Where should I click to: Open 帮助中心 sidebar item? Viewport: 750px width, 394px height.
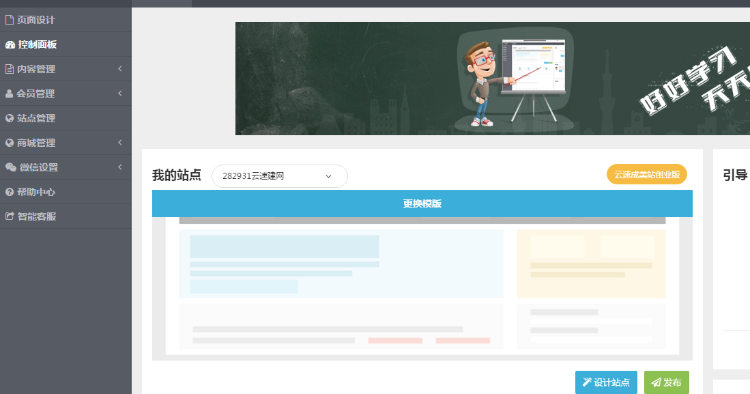coord(66,192)
